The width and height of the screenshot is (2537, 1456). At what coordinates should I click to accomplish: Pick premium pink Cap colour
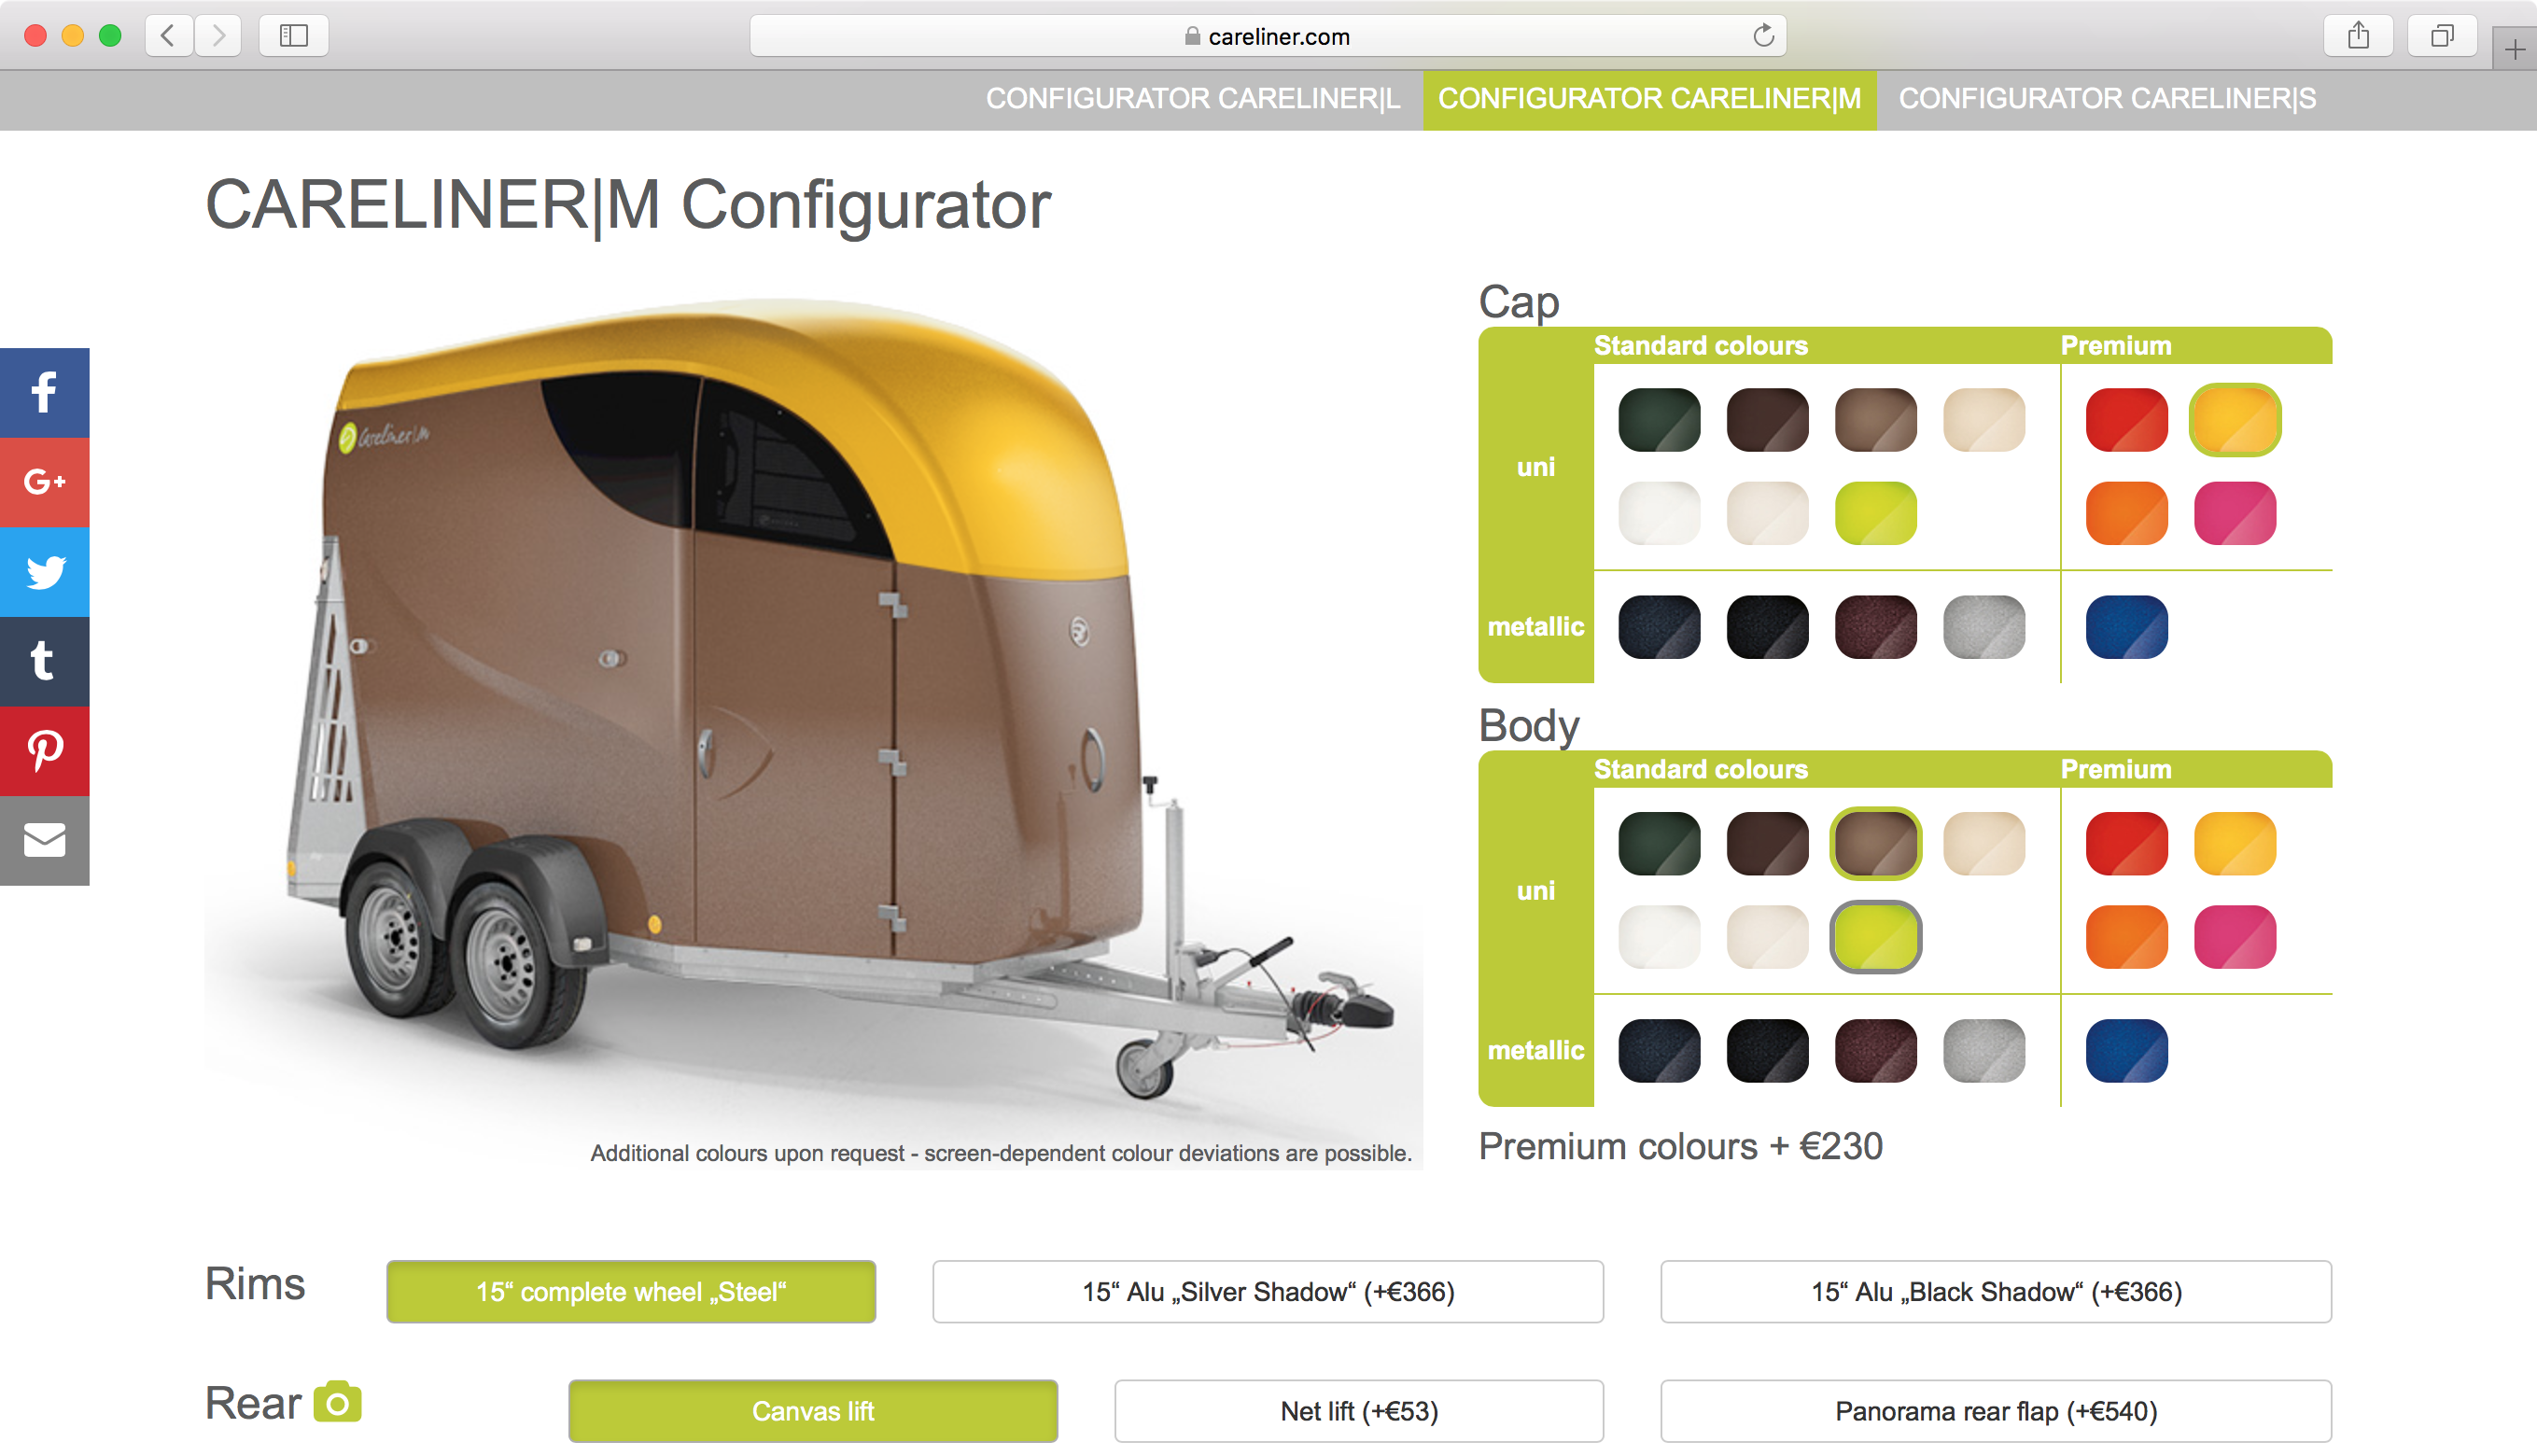click(2235, 513)
